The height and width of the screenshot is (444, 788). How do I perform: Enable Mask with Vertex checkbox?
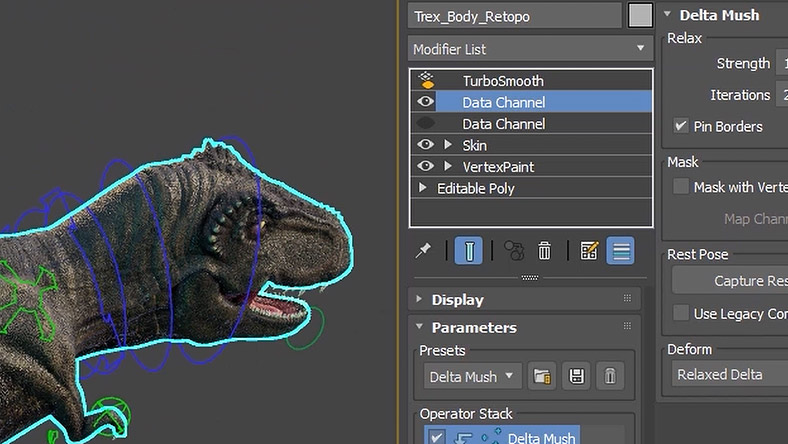[681, 187]
